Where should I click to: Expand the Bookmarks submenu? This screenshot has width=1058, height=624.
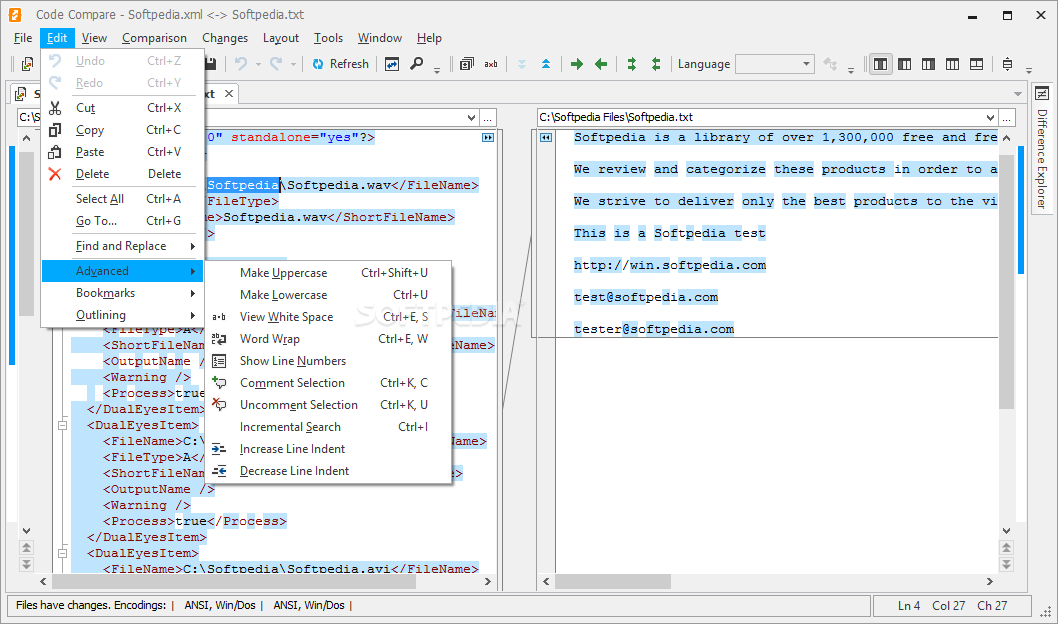(x=122, y=293)
